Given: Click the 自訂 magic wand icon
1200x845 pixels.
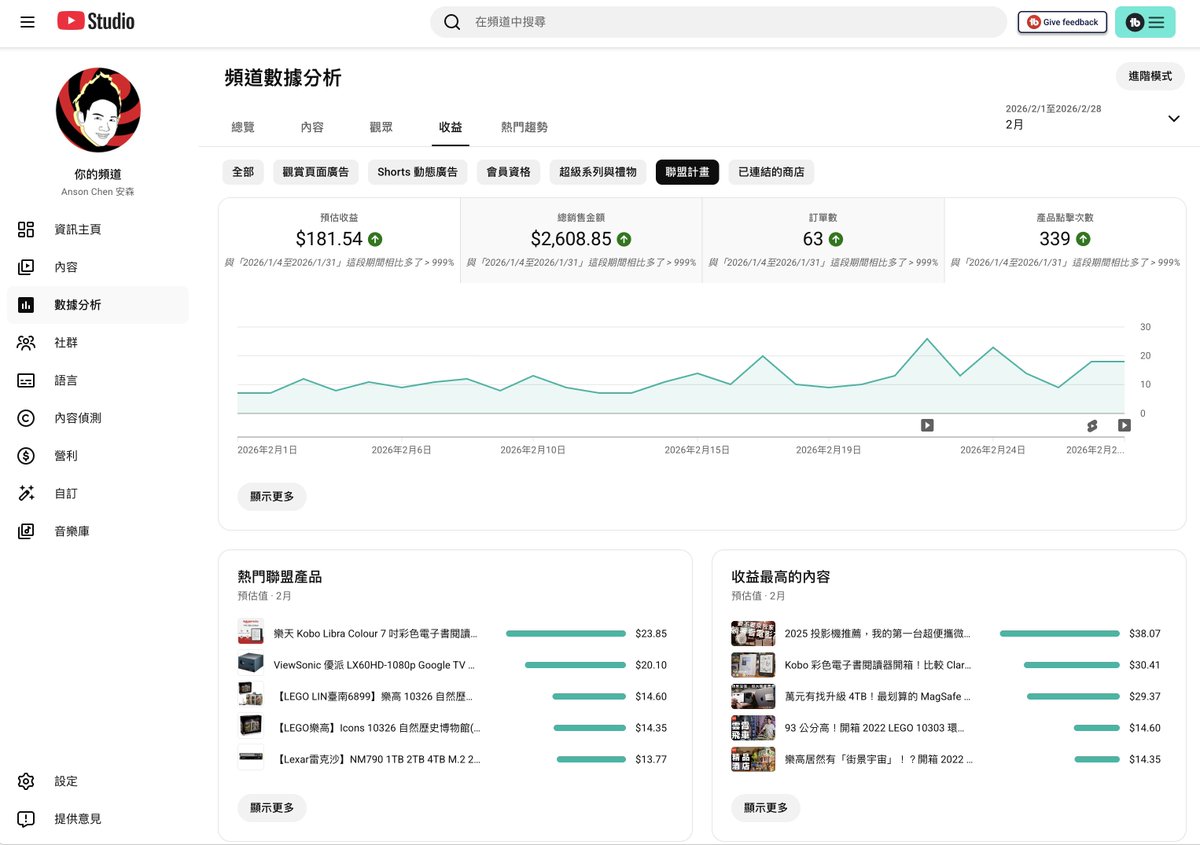Looking at the screenshot, I should point(26,493).
